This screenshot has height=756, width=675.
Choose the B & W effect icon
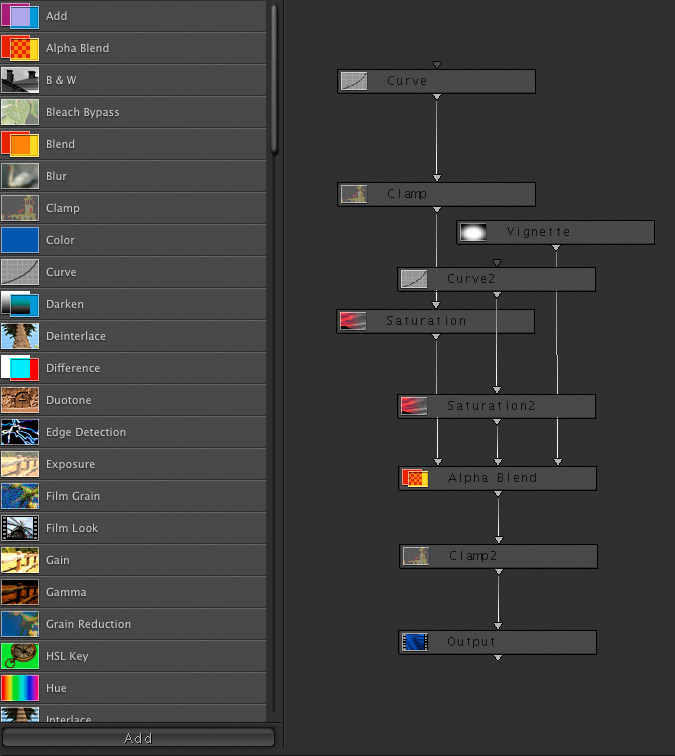point(20,80)
